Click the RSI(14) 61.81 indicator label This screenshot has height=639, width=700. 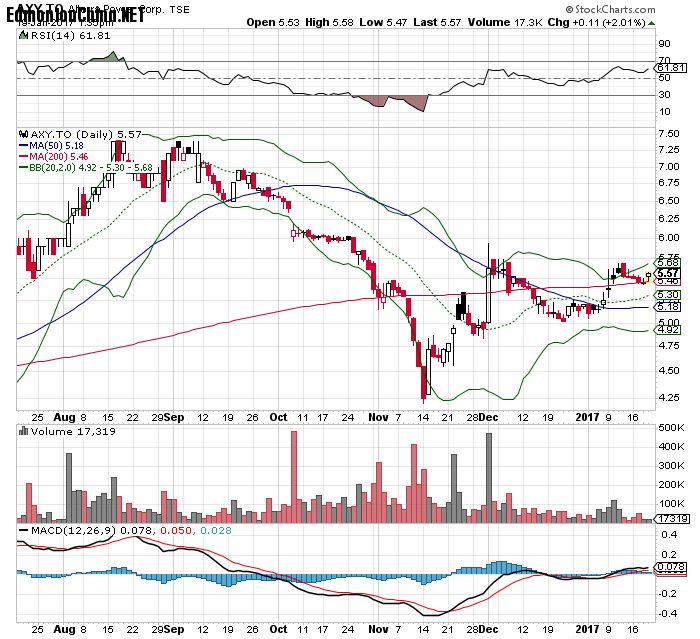pos(69,36)
